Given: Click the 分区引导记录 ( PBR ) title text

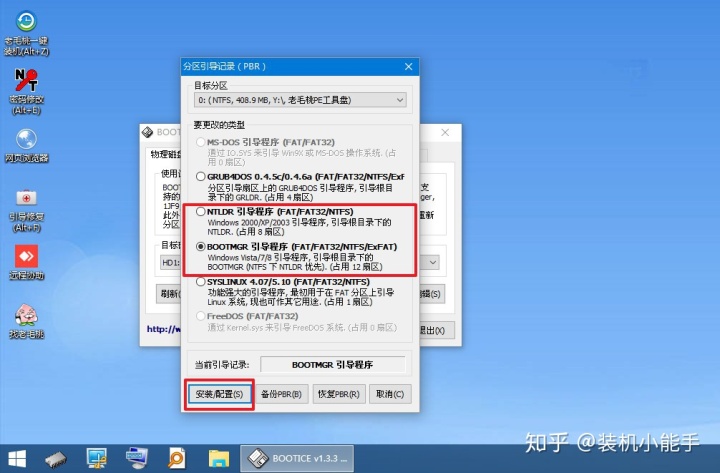Looking at the screenshot, I should click(225, 67).
